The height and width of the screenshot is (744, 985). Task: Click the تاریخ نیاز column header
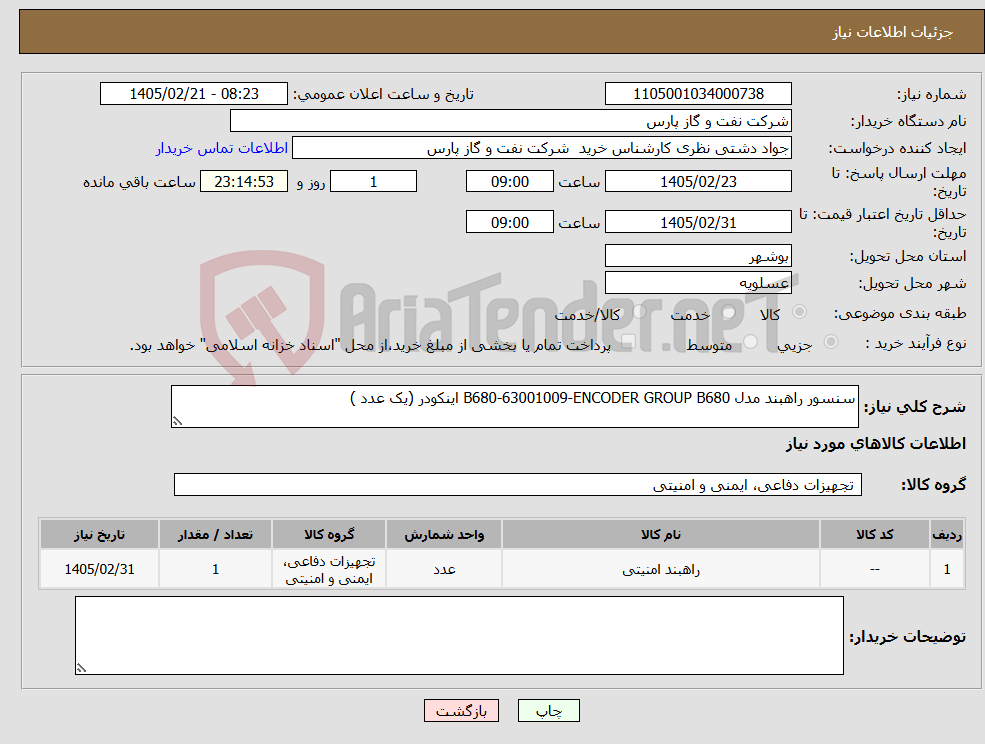(x=99, y=534)
